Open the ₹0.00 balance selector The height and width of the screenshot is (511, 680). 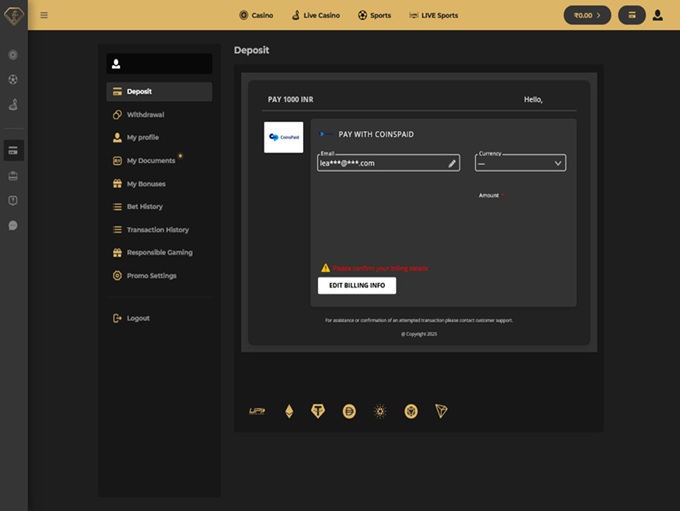coord(587,15)
